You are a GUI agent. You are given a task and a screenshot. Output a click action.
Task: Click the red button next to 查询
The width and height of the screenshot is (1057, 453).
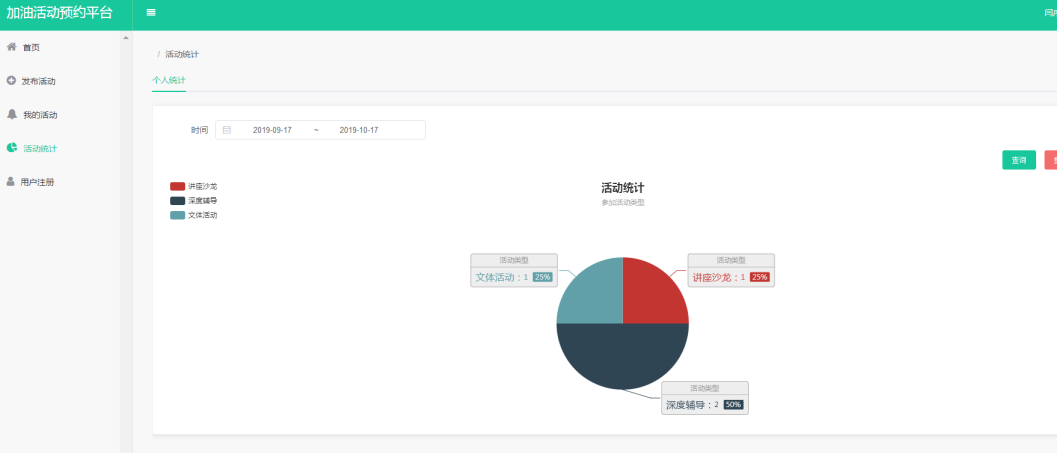coord(1051,160)
